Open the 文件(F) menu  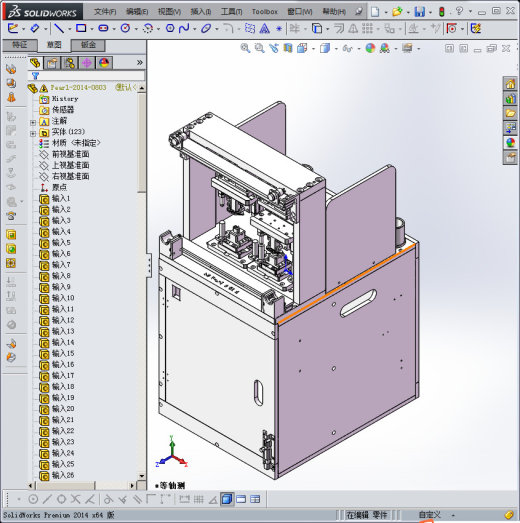(105, 12)
